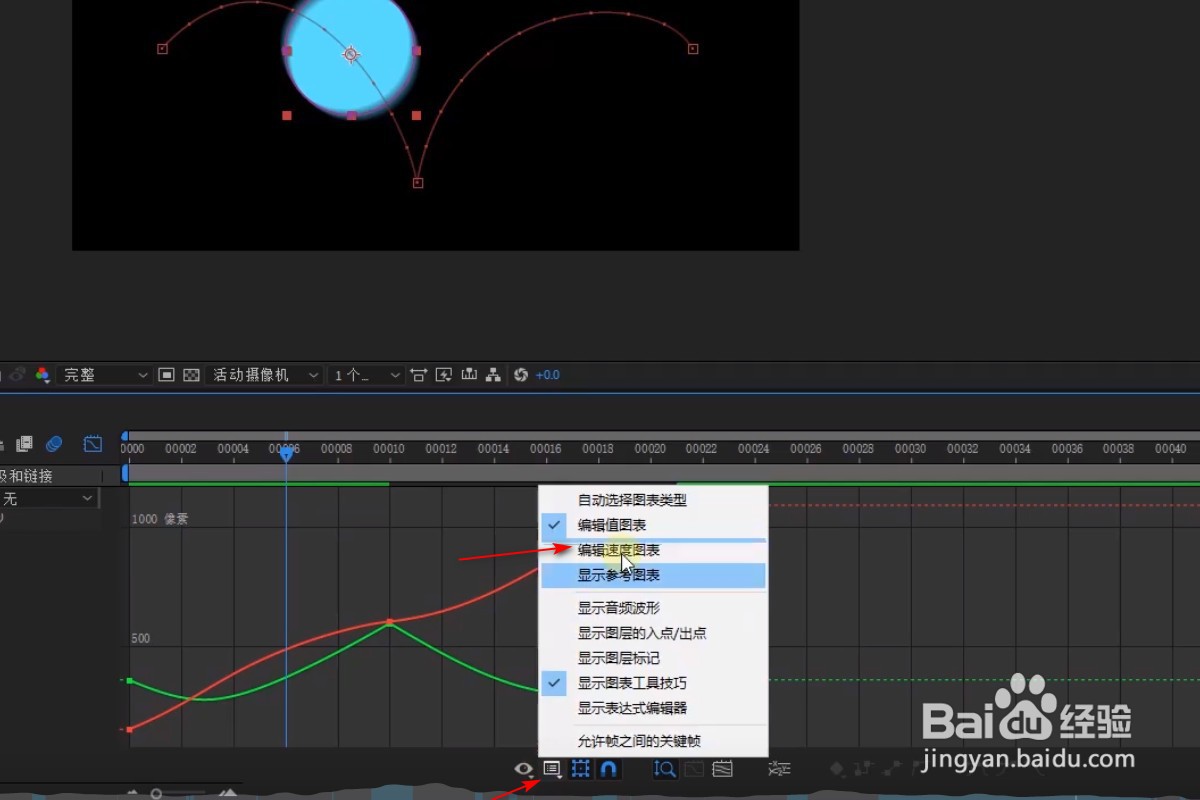Screen dimensions: 1200x800
Task: Open the 无 parent layer dropdown
Action: tap(48, 498)
